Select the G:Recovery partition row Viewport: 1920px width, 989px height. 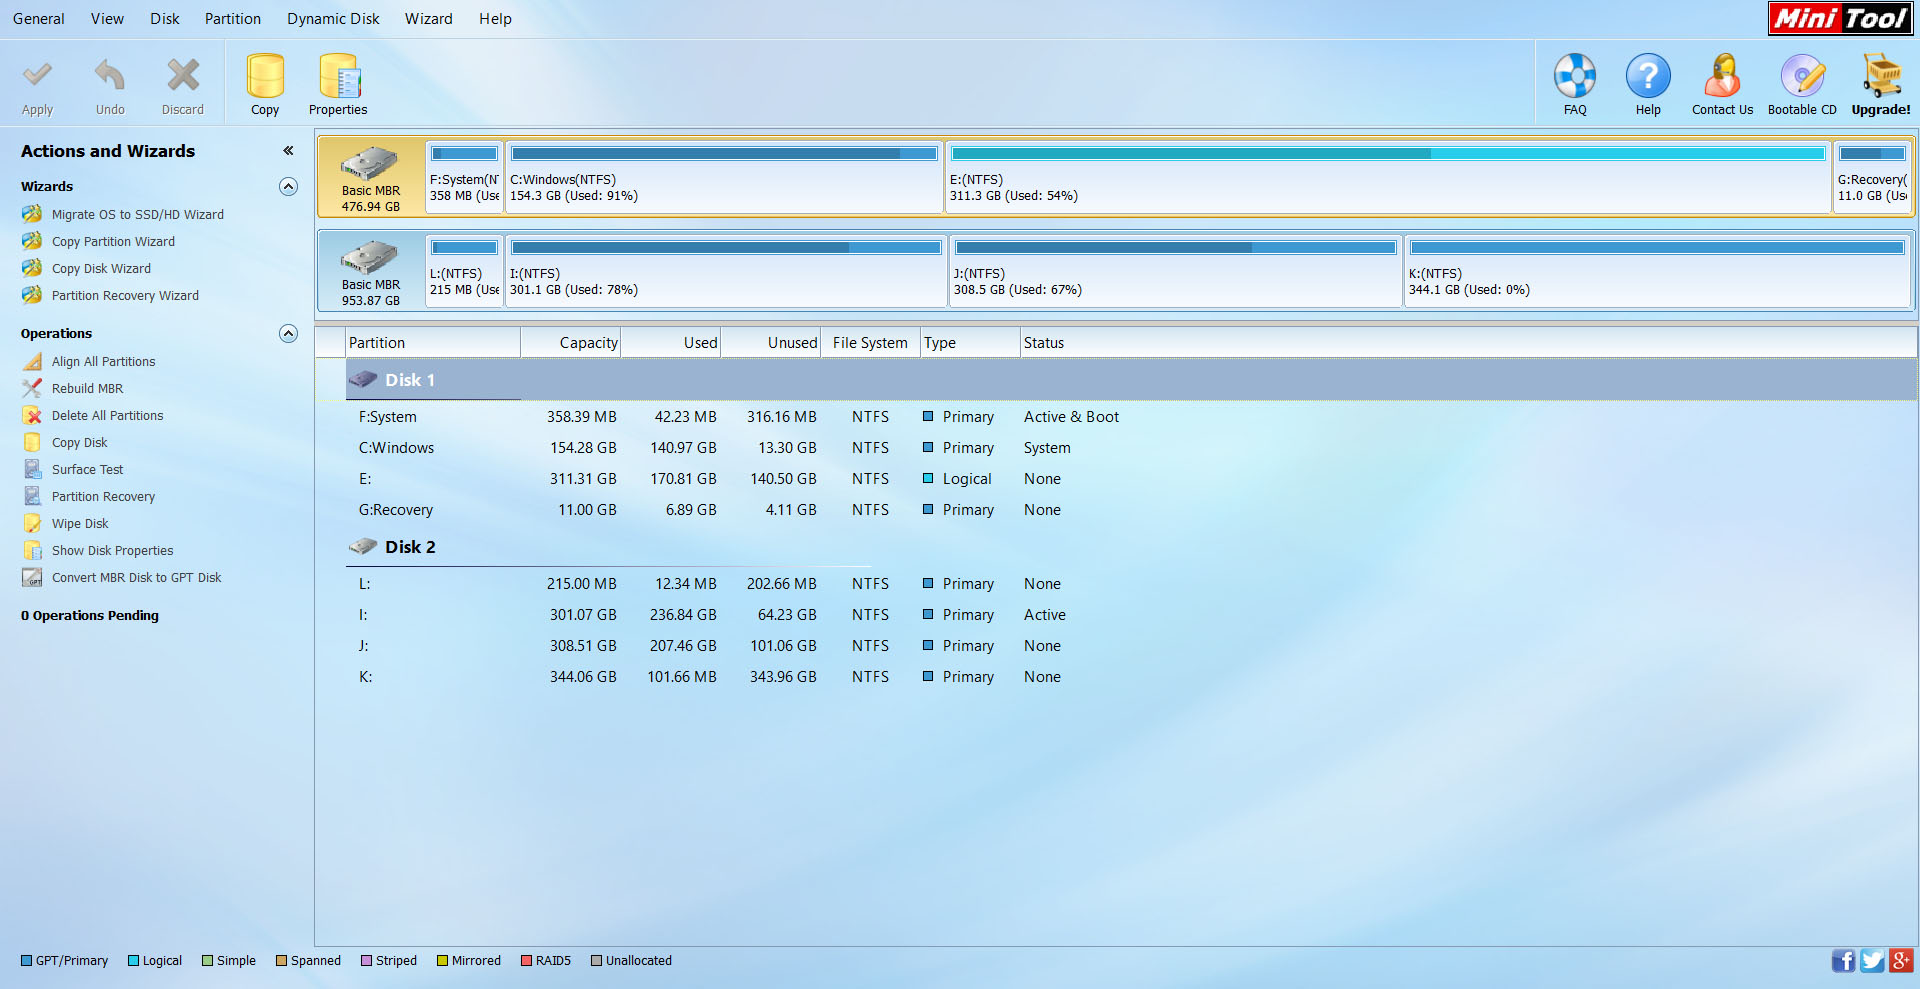tap(1131, 510)
